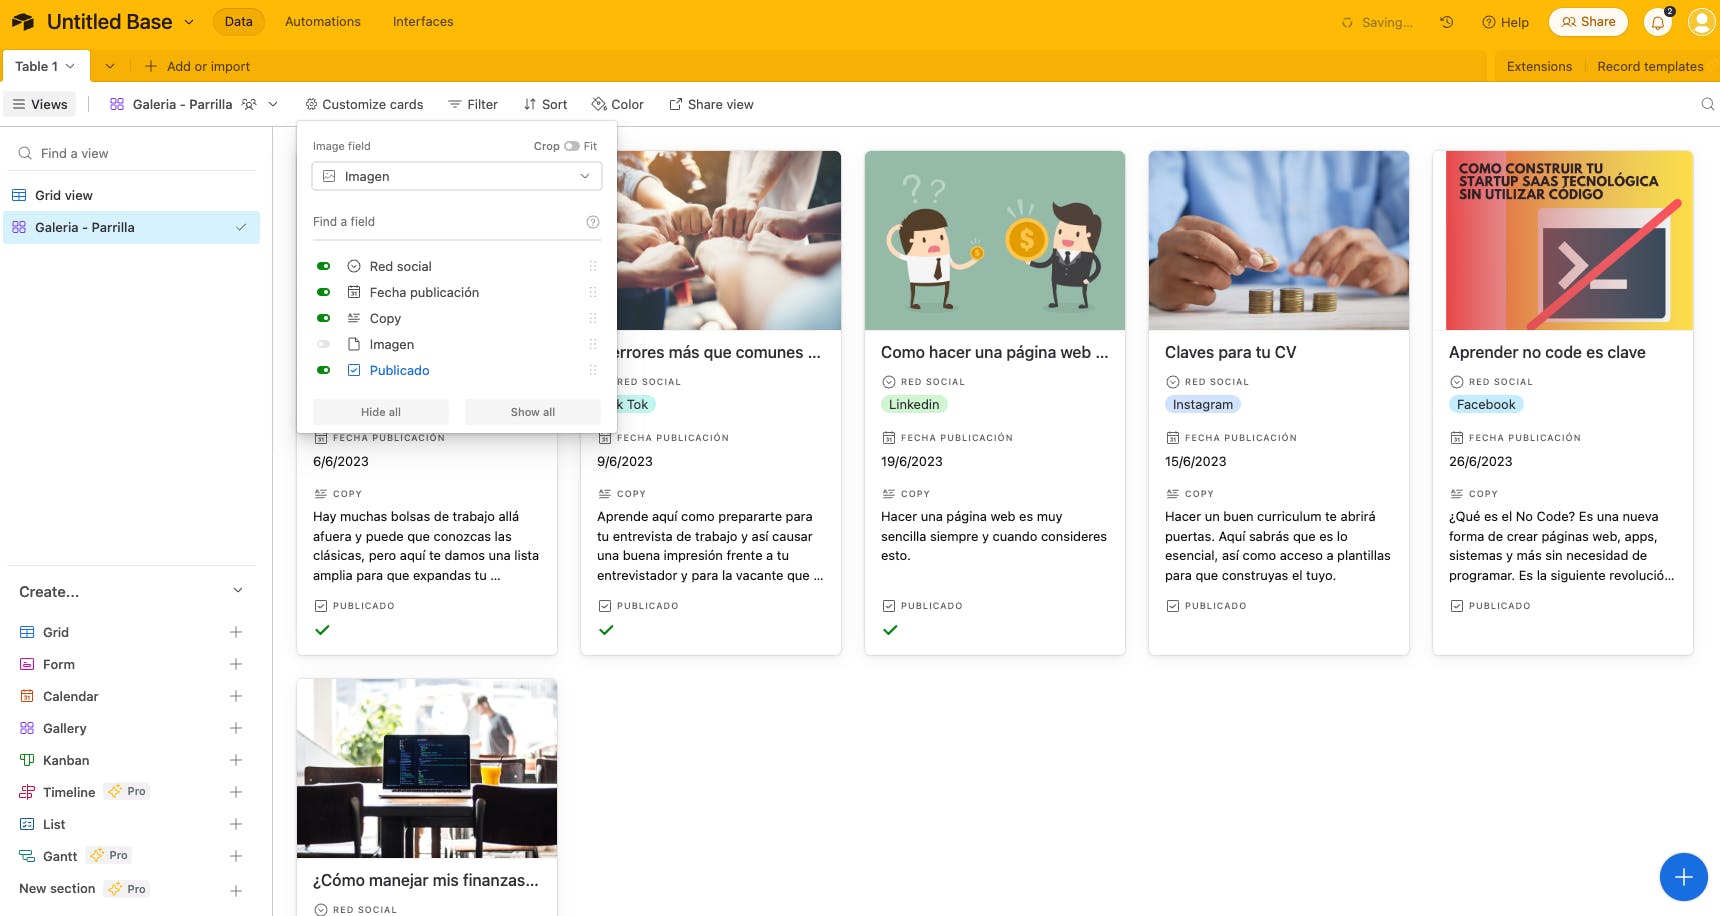Click the Share button

pyautogui.click(x=1588, y=22)
